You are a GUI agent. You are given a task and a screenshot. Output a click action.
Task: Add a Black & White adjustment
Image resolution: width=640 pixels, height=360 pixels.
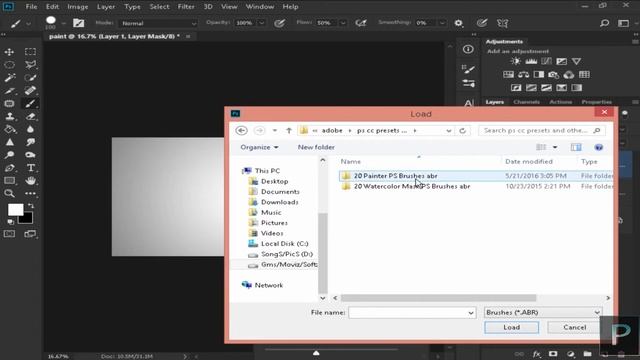pyautogui.click(x=539, y=75)
